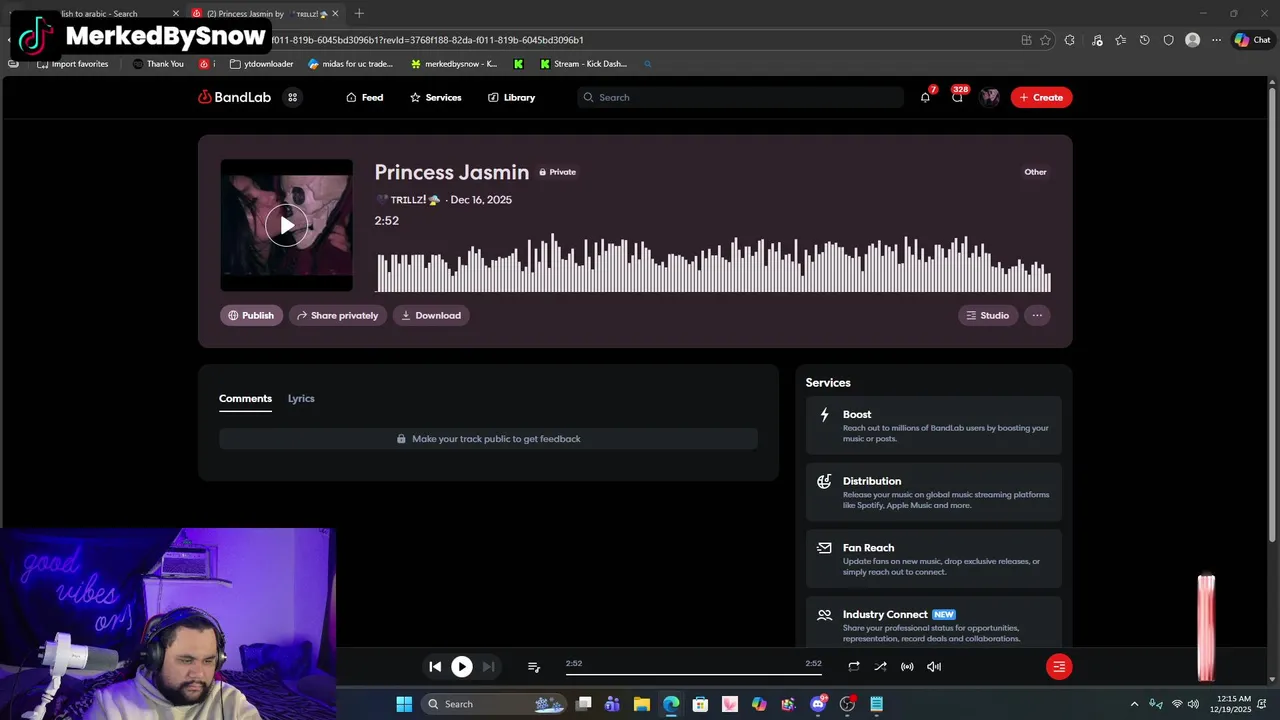Click the TRILLZ! artist name
The height and width of the screenshot is (720, 1280).
[408, 200]
